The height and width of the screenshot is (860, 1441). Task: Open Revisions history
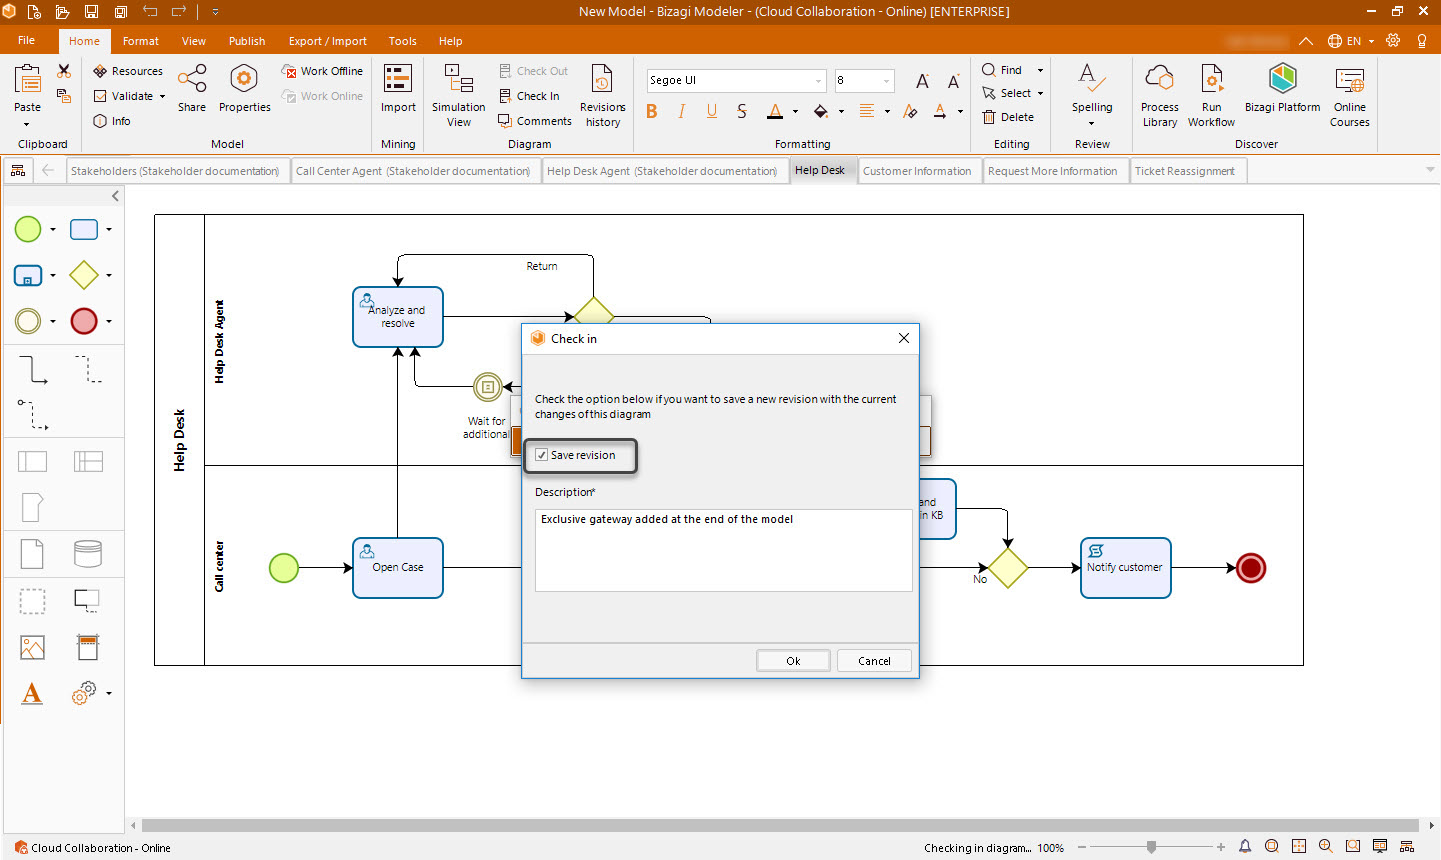pyautogui.click(x=602, y=96)
